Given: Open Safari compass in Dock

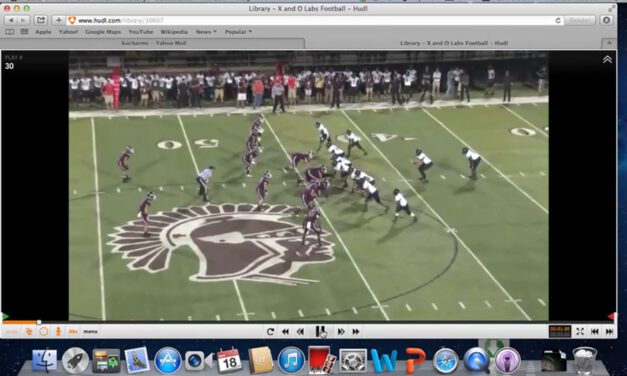Looking at the screenshot, I should pos(445,361).
